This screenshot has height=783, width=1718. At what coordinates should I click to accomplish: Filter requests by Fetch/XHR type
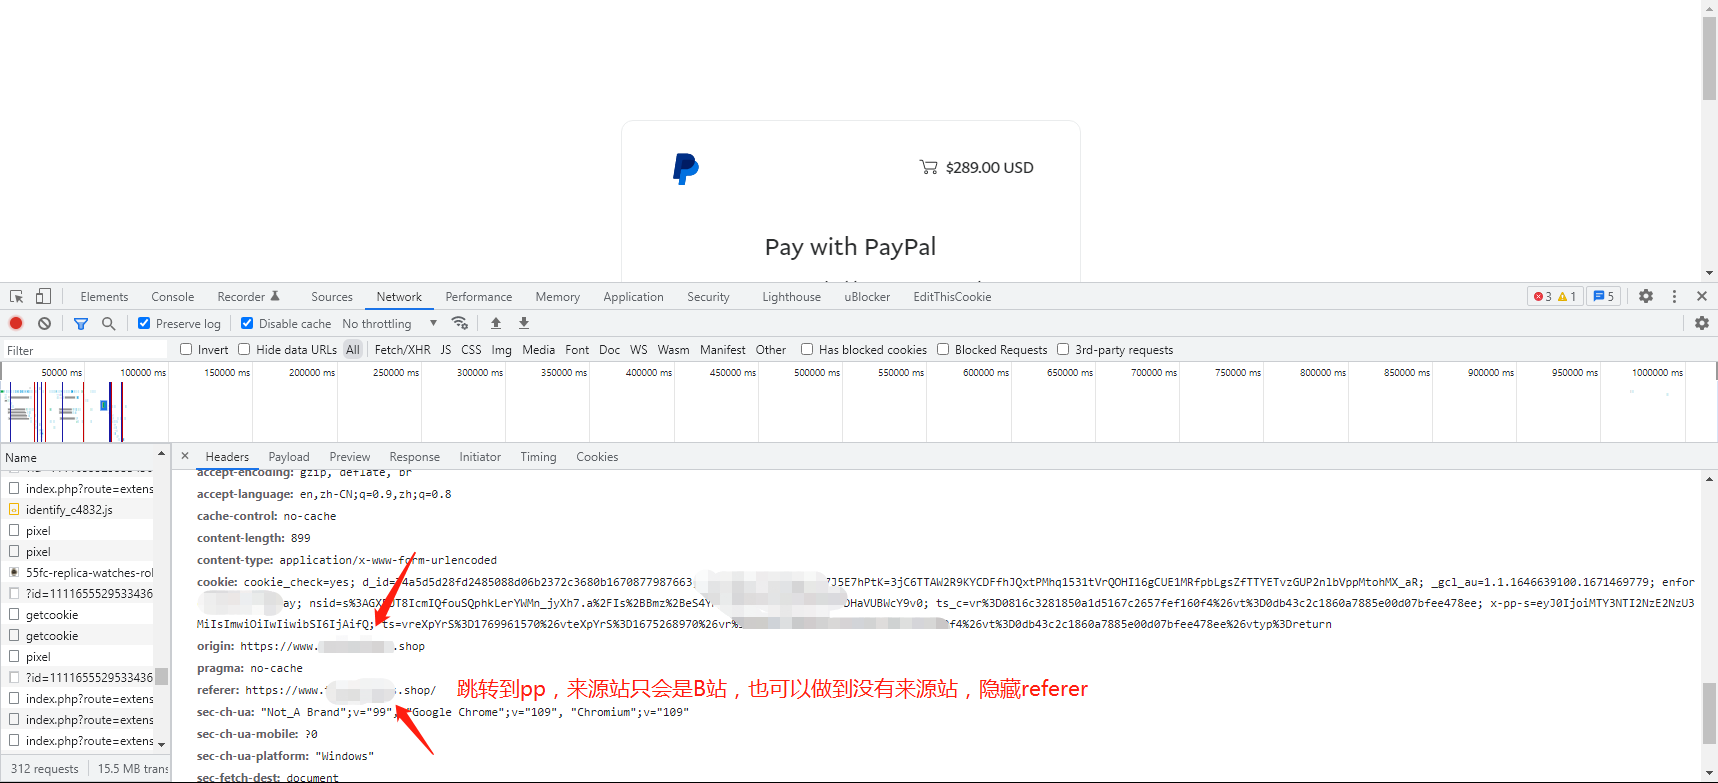402,350
